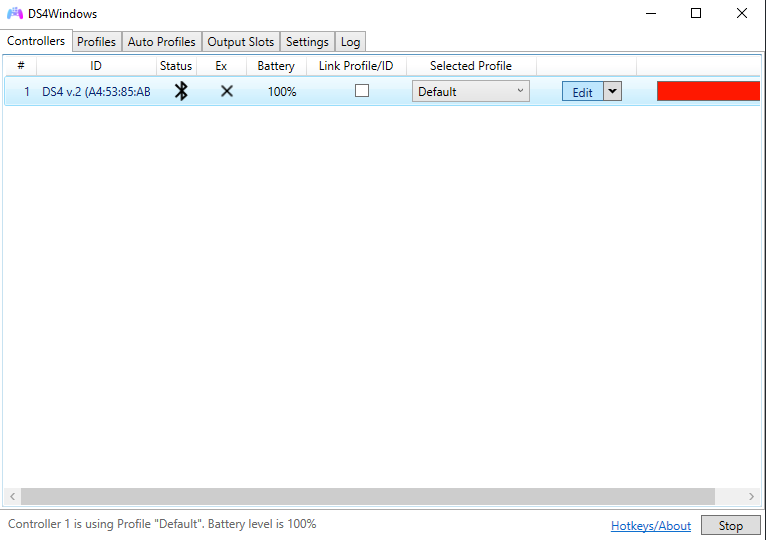The height and width of the screenshot is (540, 766).
Task: Click the Link Profile/ID column header
Action: [356, 66]
